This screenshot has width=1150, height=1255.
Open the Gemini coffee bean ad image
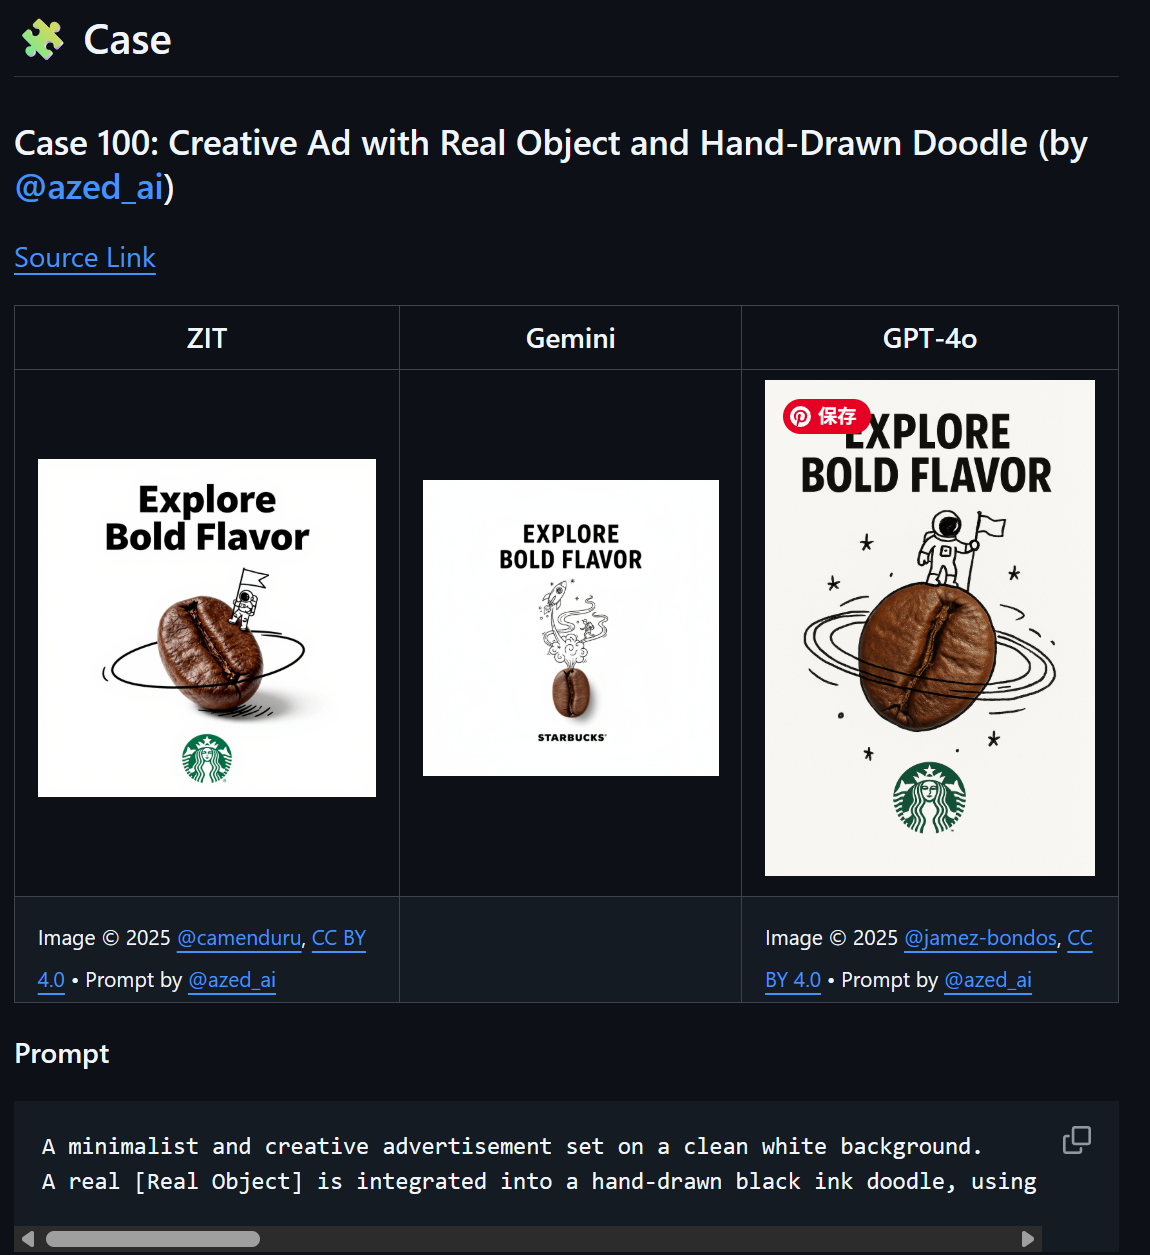click(x=571, y=628)
